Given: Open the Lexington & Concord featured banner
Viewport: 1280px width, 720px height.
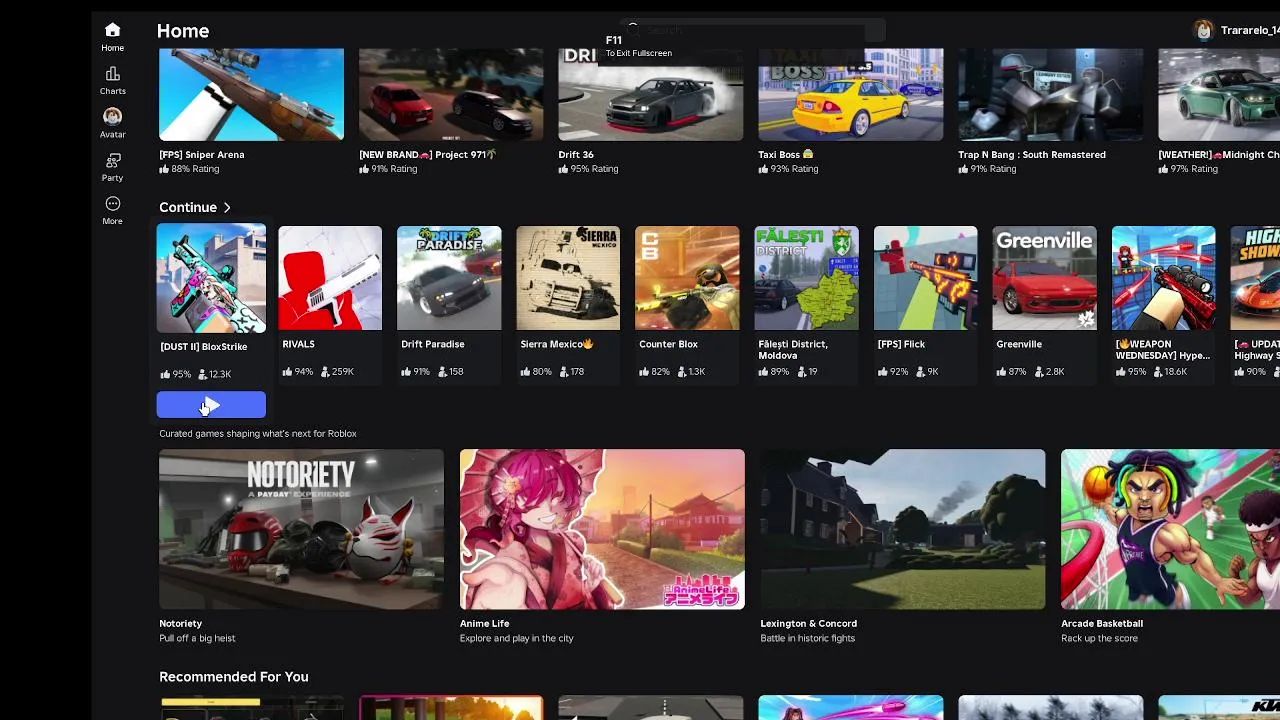Looking at the screenshot, I should click(x=902, y=529).
